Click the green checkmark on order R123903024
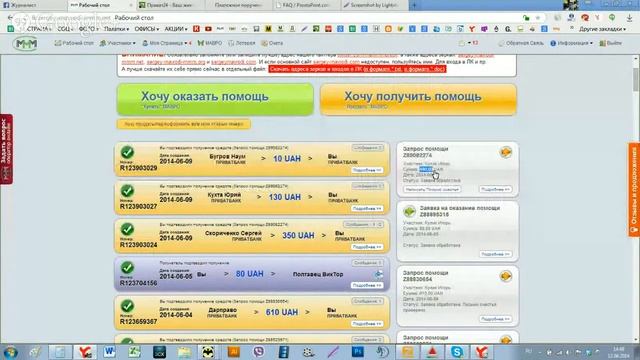This screenshot has height=360, width=640. pyautogui.click(x=127, y=229)
